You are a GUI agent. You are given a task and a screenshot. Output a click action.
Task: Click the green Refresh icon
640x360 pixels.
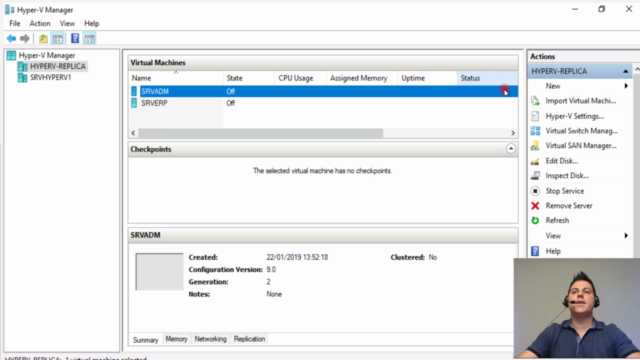coord(535,220)
